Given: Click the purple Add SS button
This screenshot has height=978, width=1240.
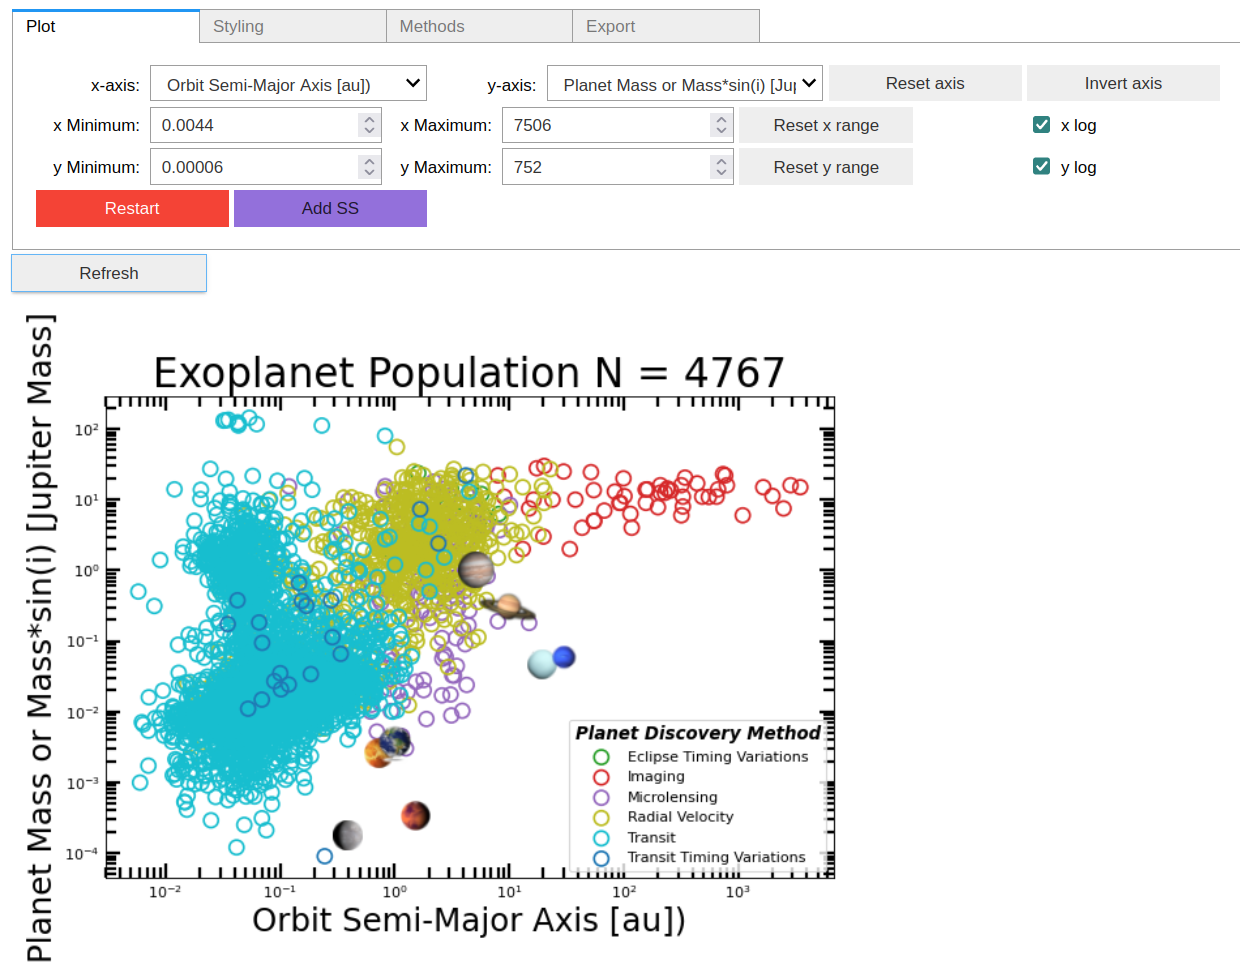Looking at the screenshot, I should coord(330,208).
